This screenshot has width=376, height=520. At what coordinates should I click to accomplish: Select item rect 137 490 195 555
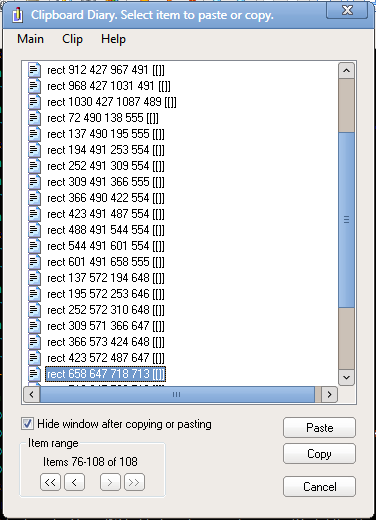(x=106, y=134)
